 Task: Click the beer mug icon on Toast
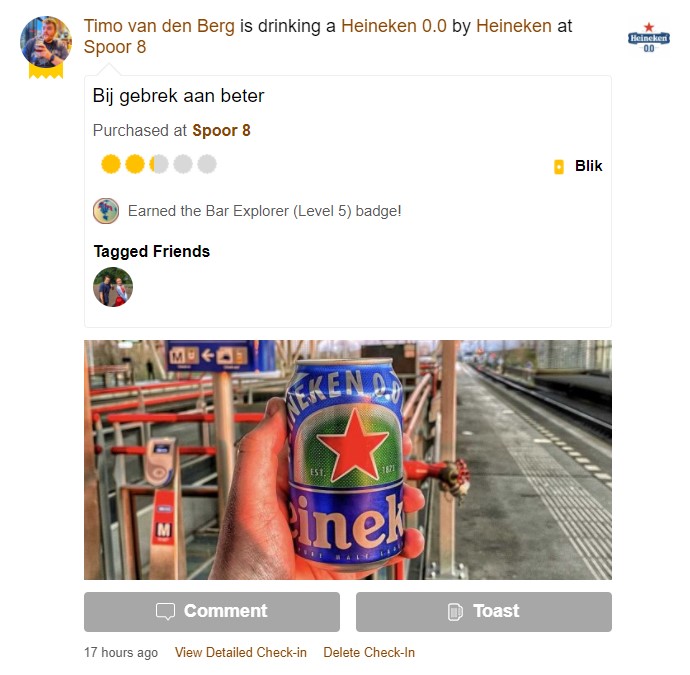click(455, 612)
